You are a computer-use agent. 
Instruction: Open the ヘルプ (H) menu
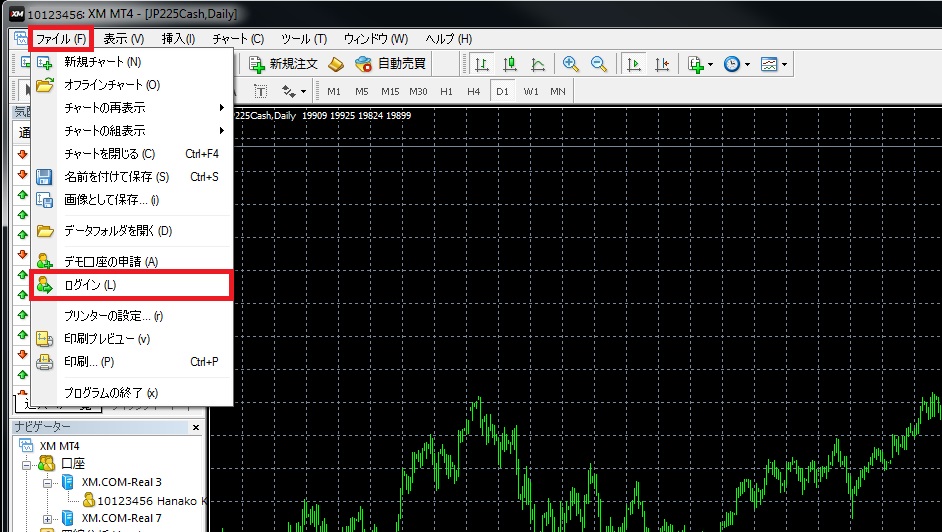pyautogui.click(x=449, y=39)
